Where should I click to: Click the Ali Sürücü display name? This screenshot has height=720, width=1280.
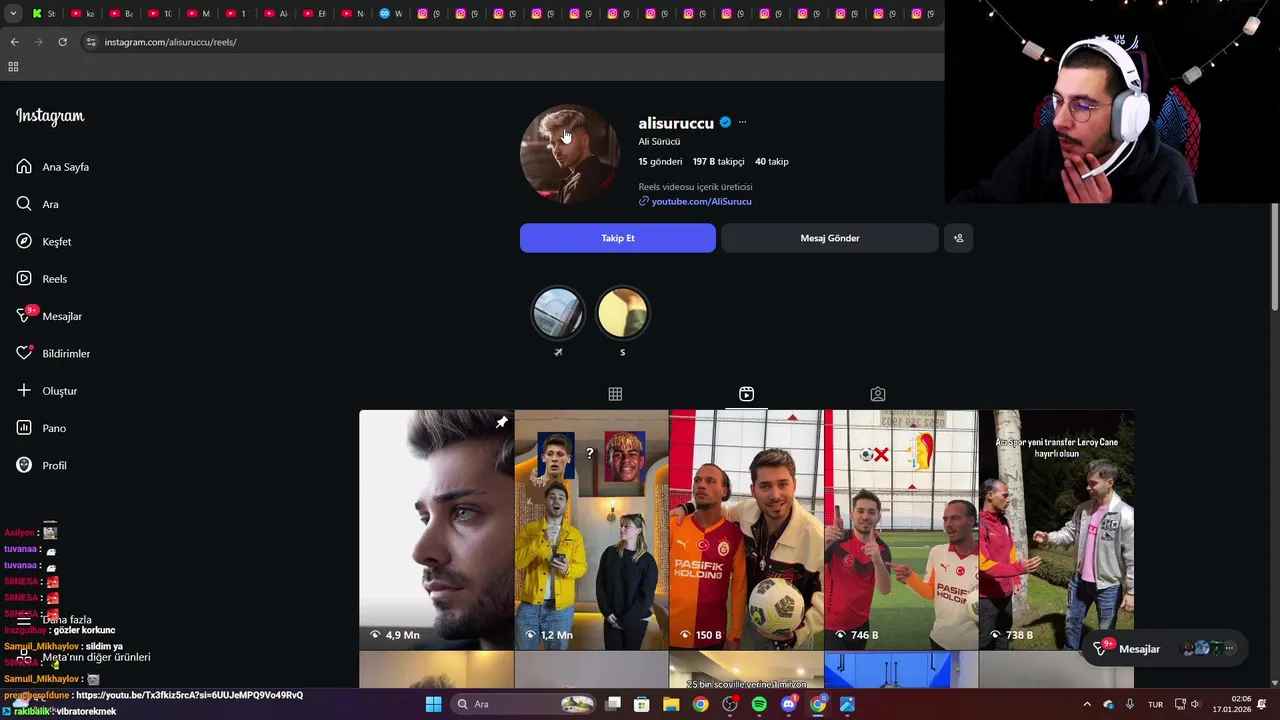pos(659,141)
